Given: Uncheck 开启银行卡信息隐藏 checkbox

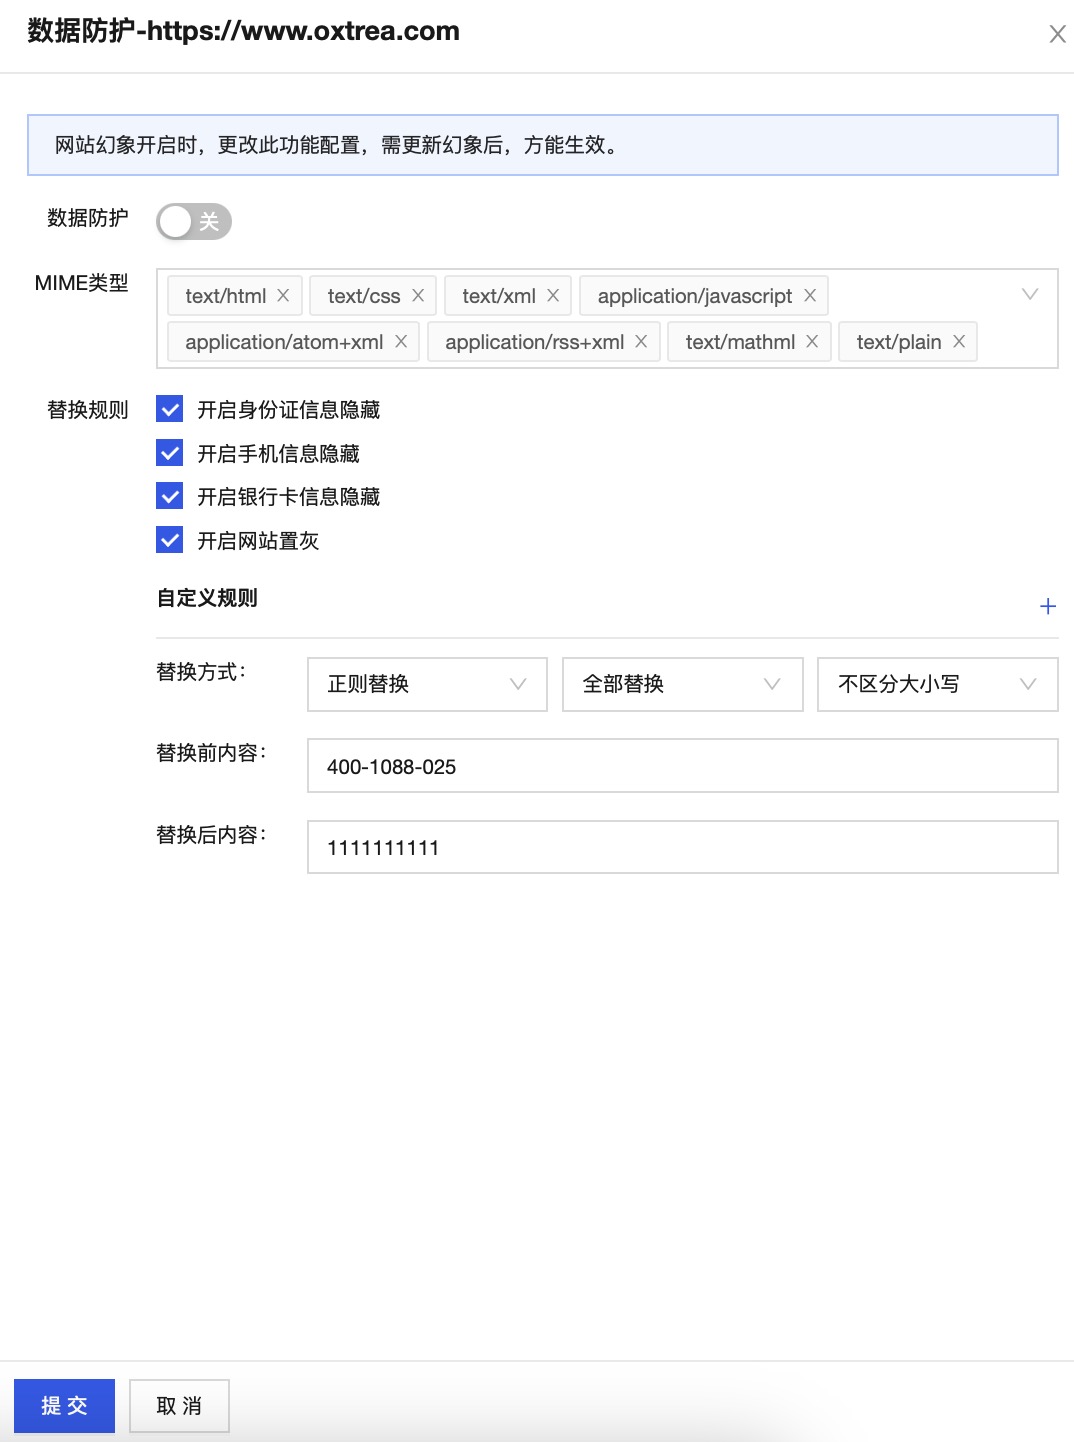Looking at the screenshot, I should [170, 497].
